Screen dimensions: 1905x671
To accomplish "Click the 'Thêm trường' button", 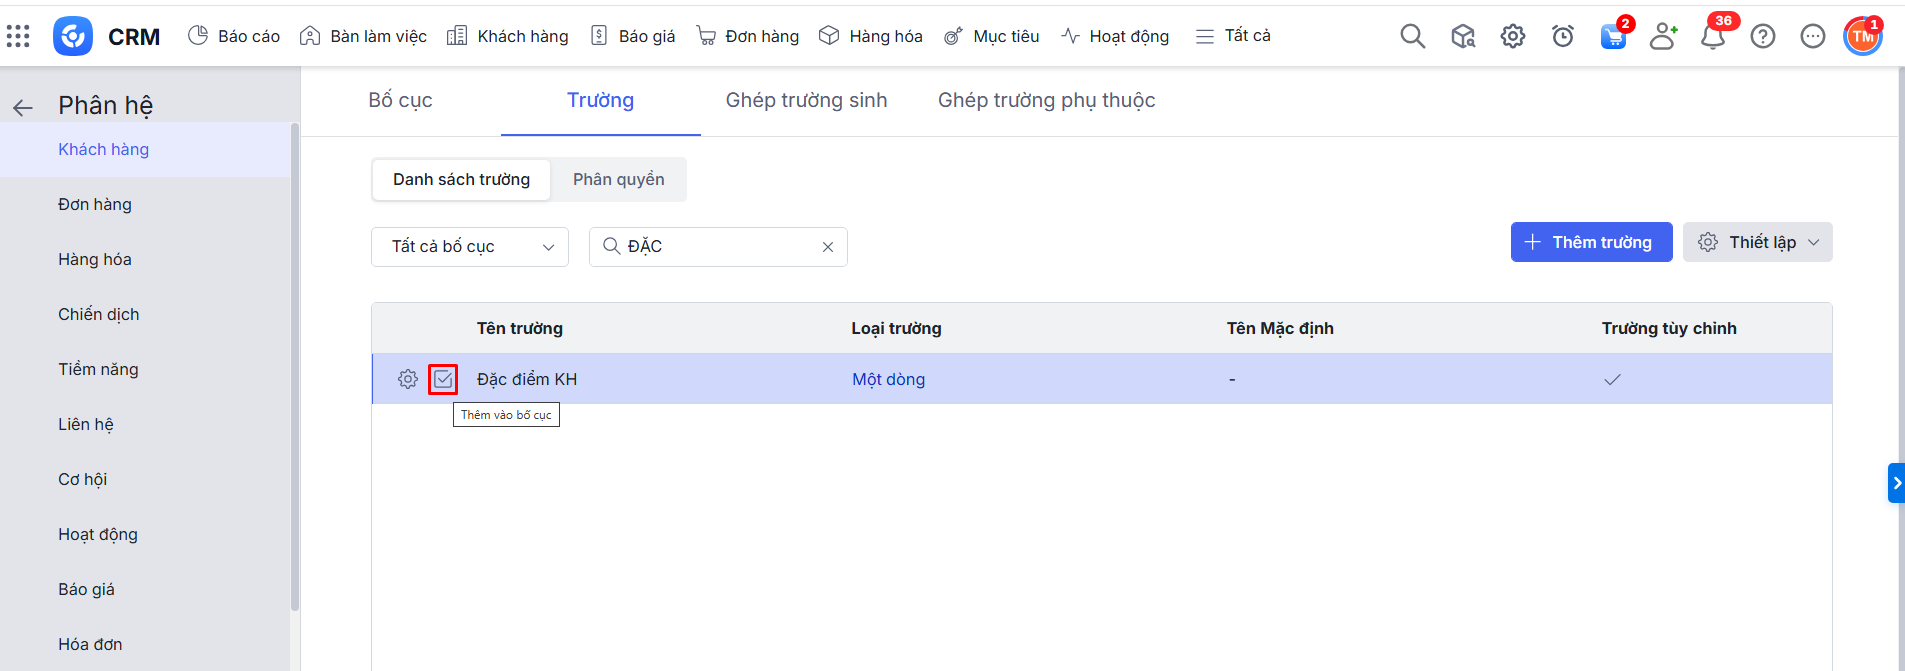I will (1591, 242).
